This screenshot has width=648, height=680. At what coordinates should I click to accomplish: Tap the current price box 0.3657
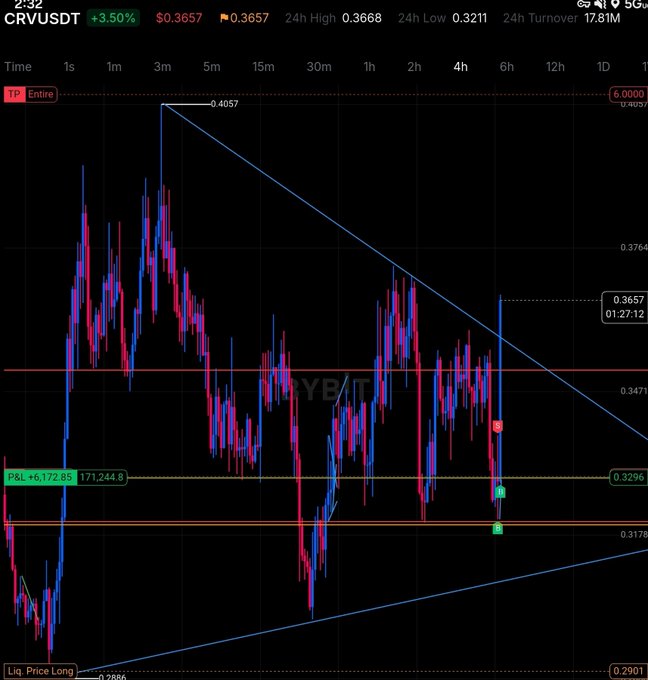(628, 300)
